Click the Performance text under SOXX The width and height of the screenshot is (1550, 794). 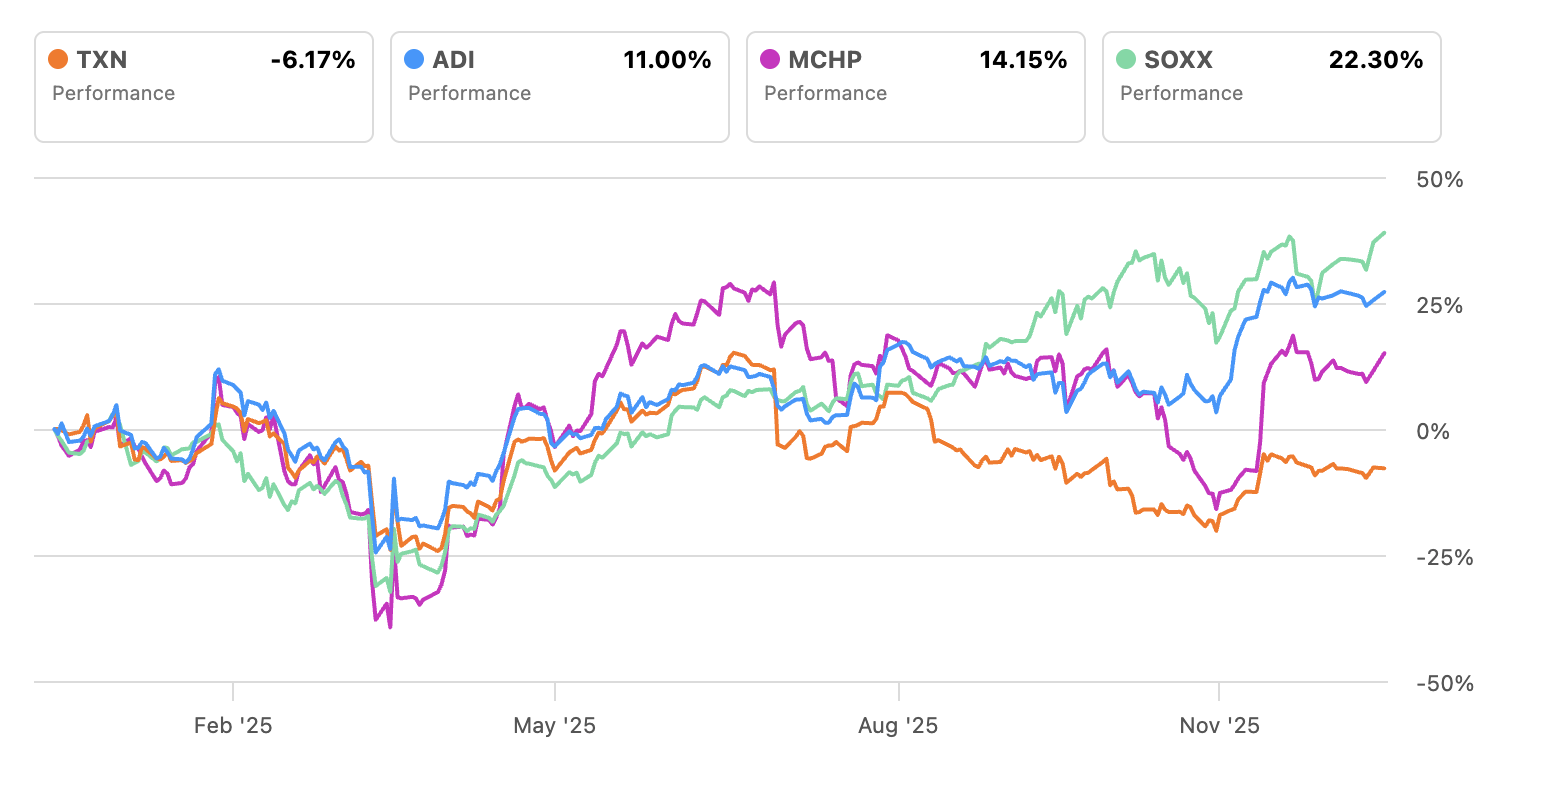click(1181, 93)
